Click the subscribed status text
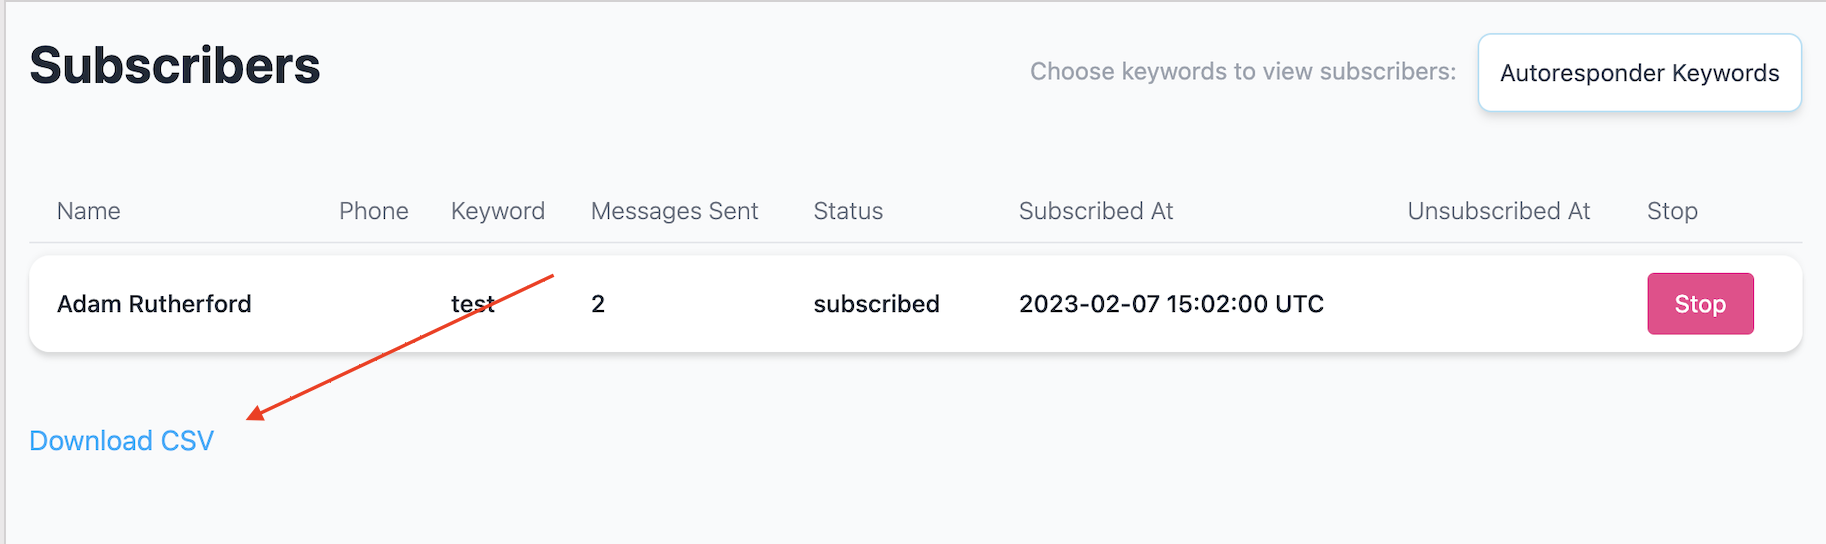 876,304
